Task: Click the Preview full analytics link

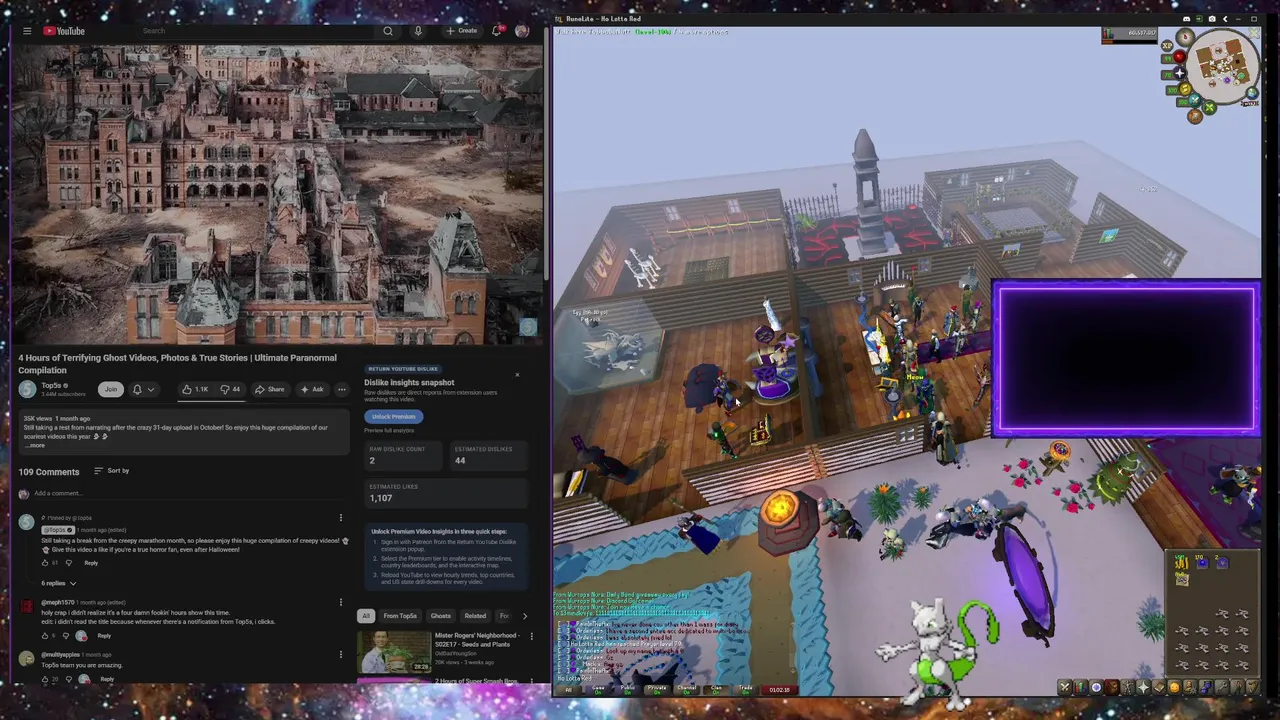Action: tap(389, 430)
